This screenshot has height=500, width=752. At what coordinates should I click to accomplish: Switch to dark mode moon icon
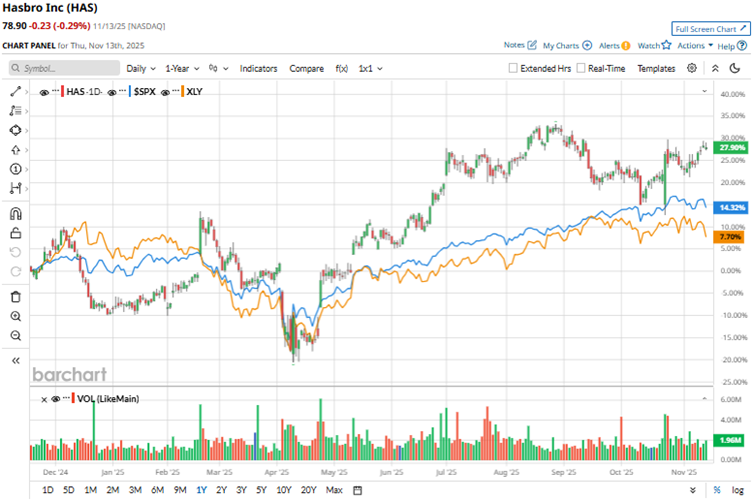[735, 69]
